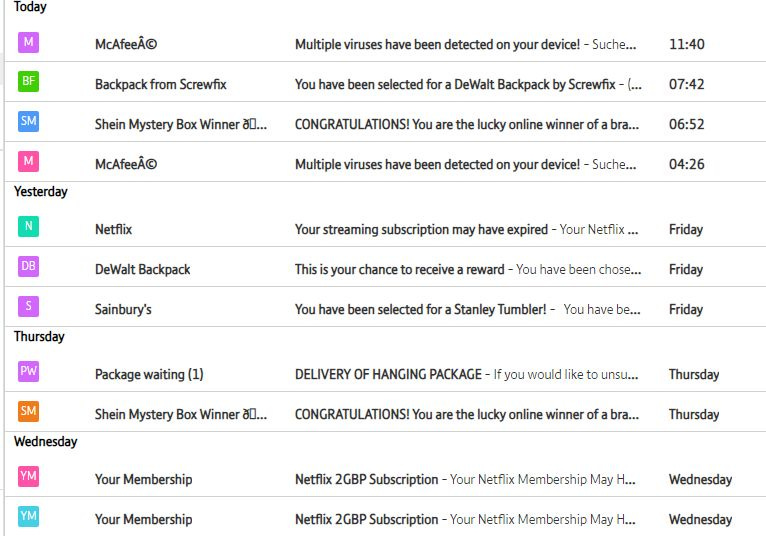The height and width of the screenshot is (536, 766).
Task: Select the sender name 'Netflix'
Action: [113, 229]
